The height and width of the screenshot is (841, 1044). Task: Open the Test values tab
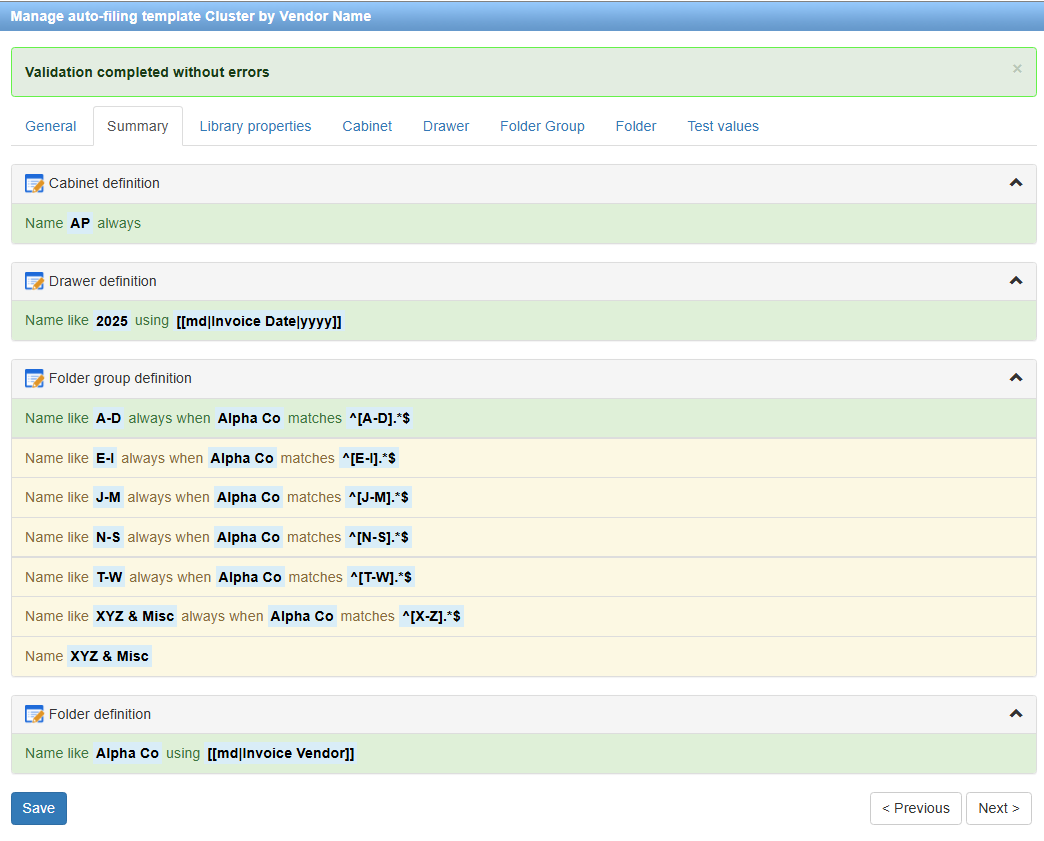coord(723,126)
